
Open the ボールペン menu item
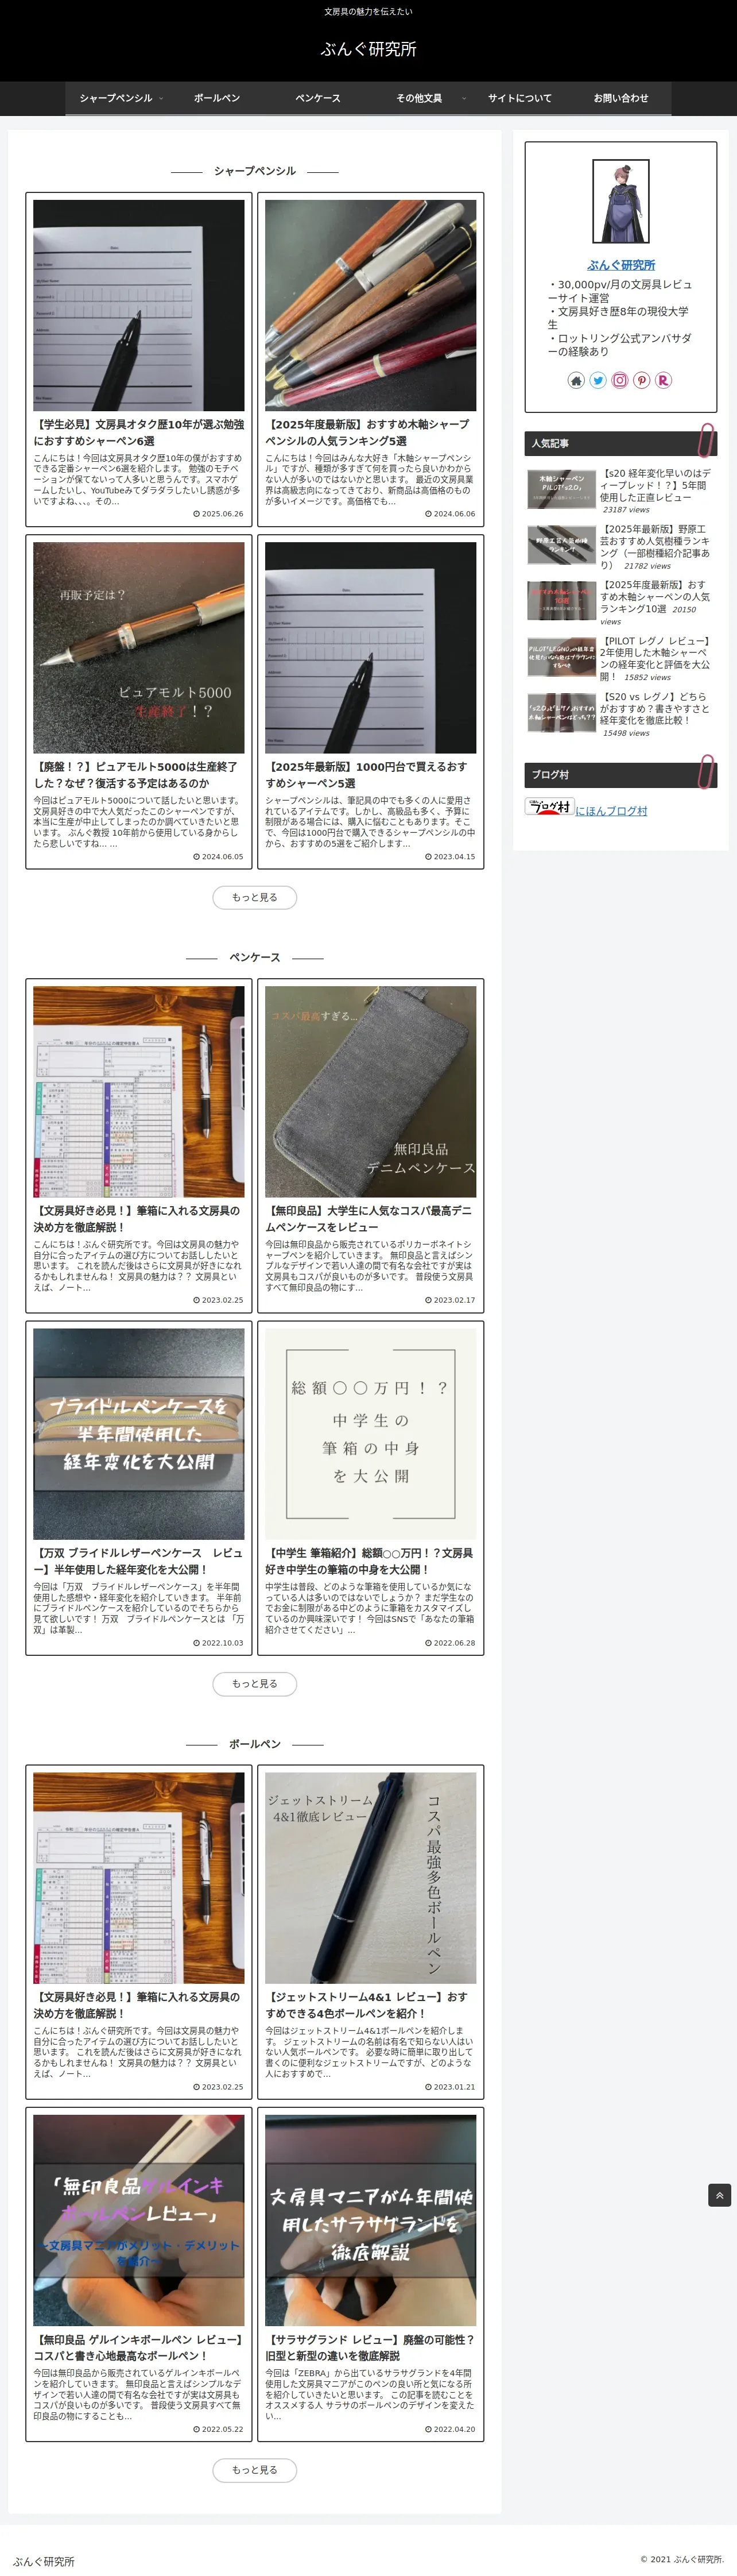tap(217, 98)
